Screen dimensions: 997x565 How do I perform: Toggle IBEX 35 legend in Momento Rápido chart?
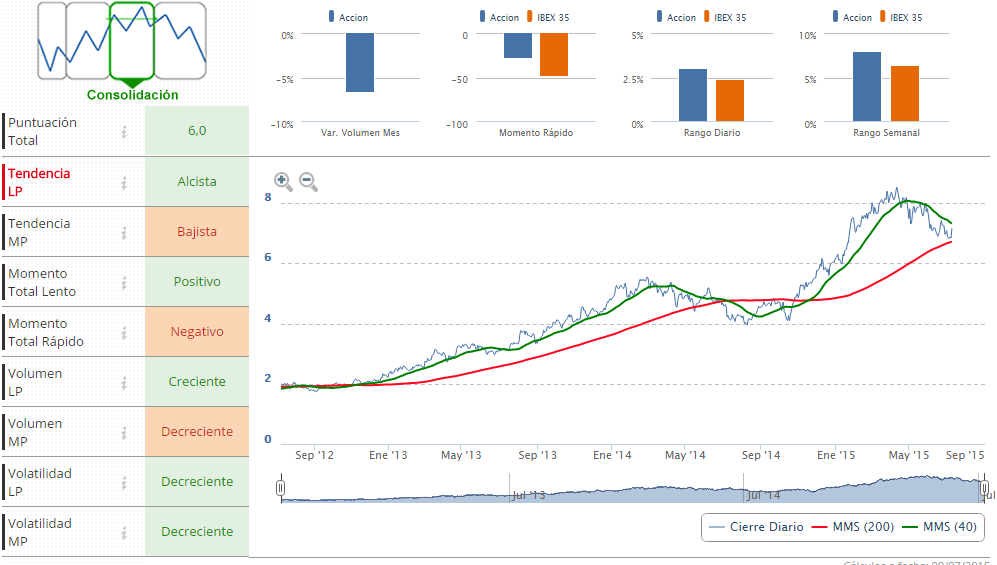pos(548,17)
